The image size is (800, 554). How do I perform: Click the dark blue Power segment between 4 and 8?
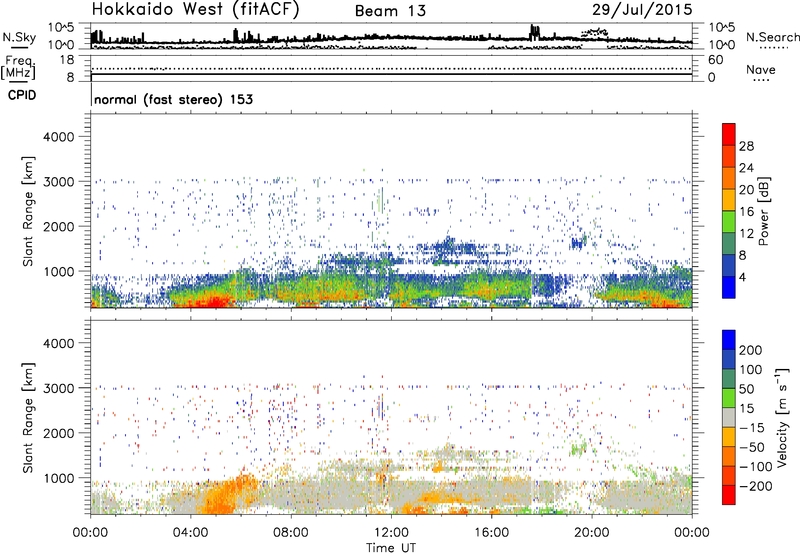point(729,266)
